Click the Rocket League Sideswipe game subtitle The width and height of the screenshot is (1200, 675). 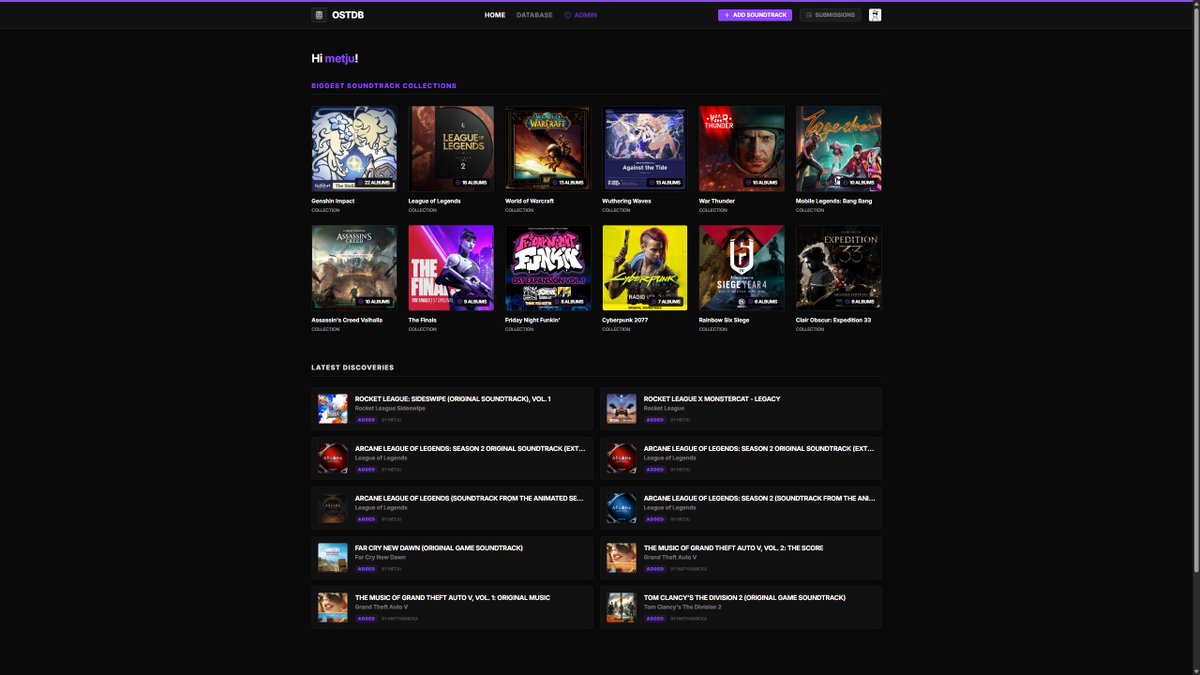point(390,408)
